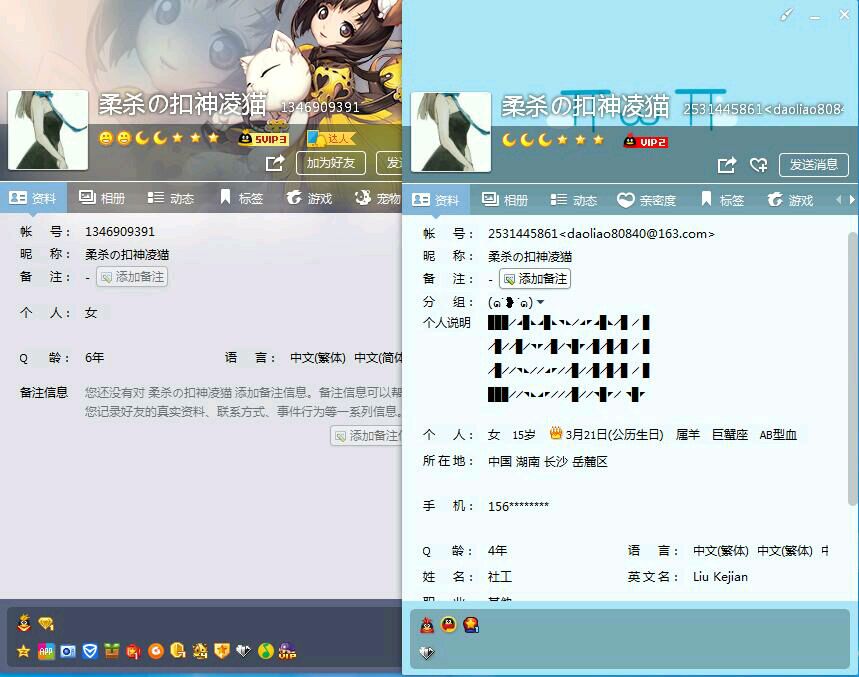
Task: Open the 资料 tab in left window
Action: click(33, 198)
